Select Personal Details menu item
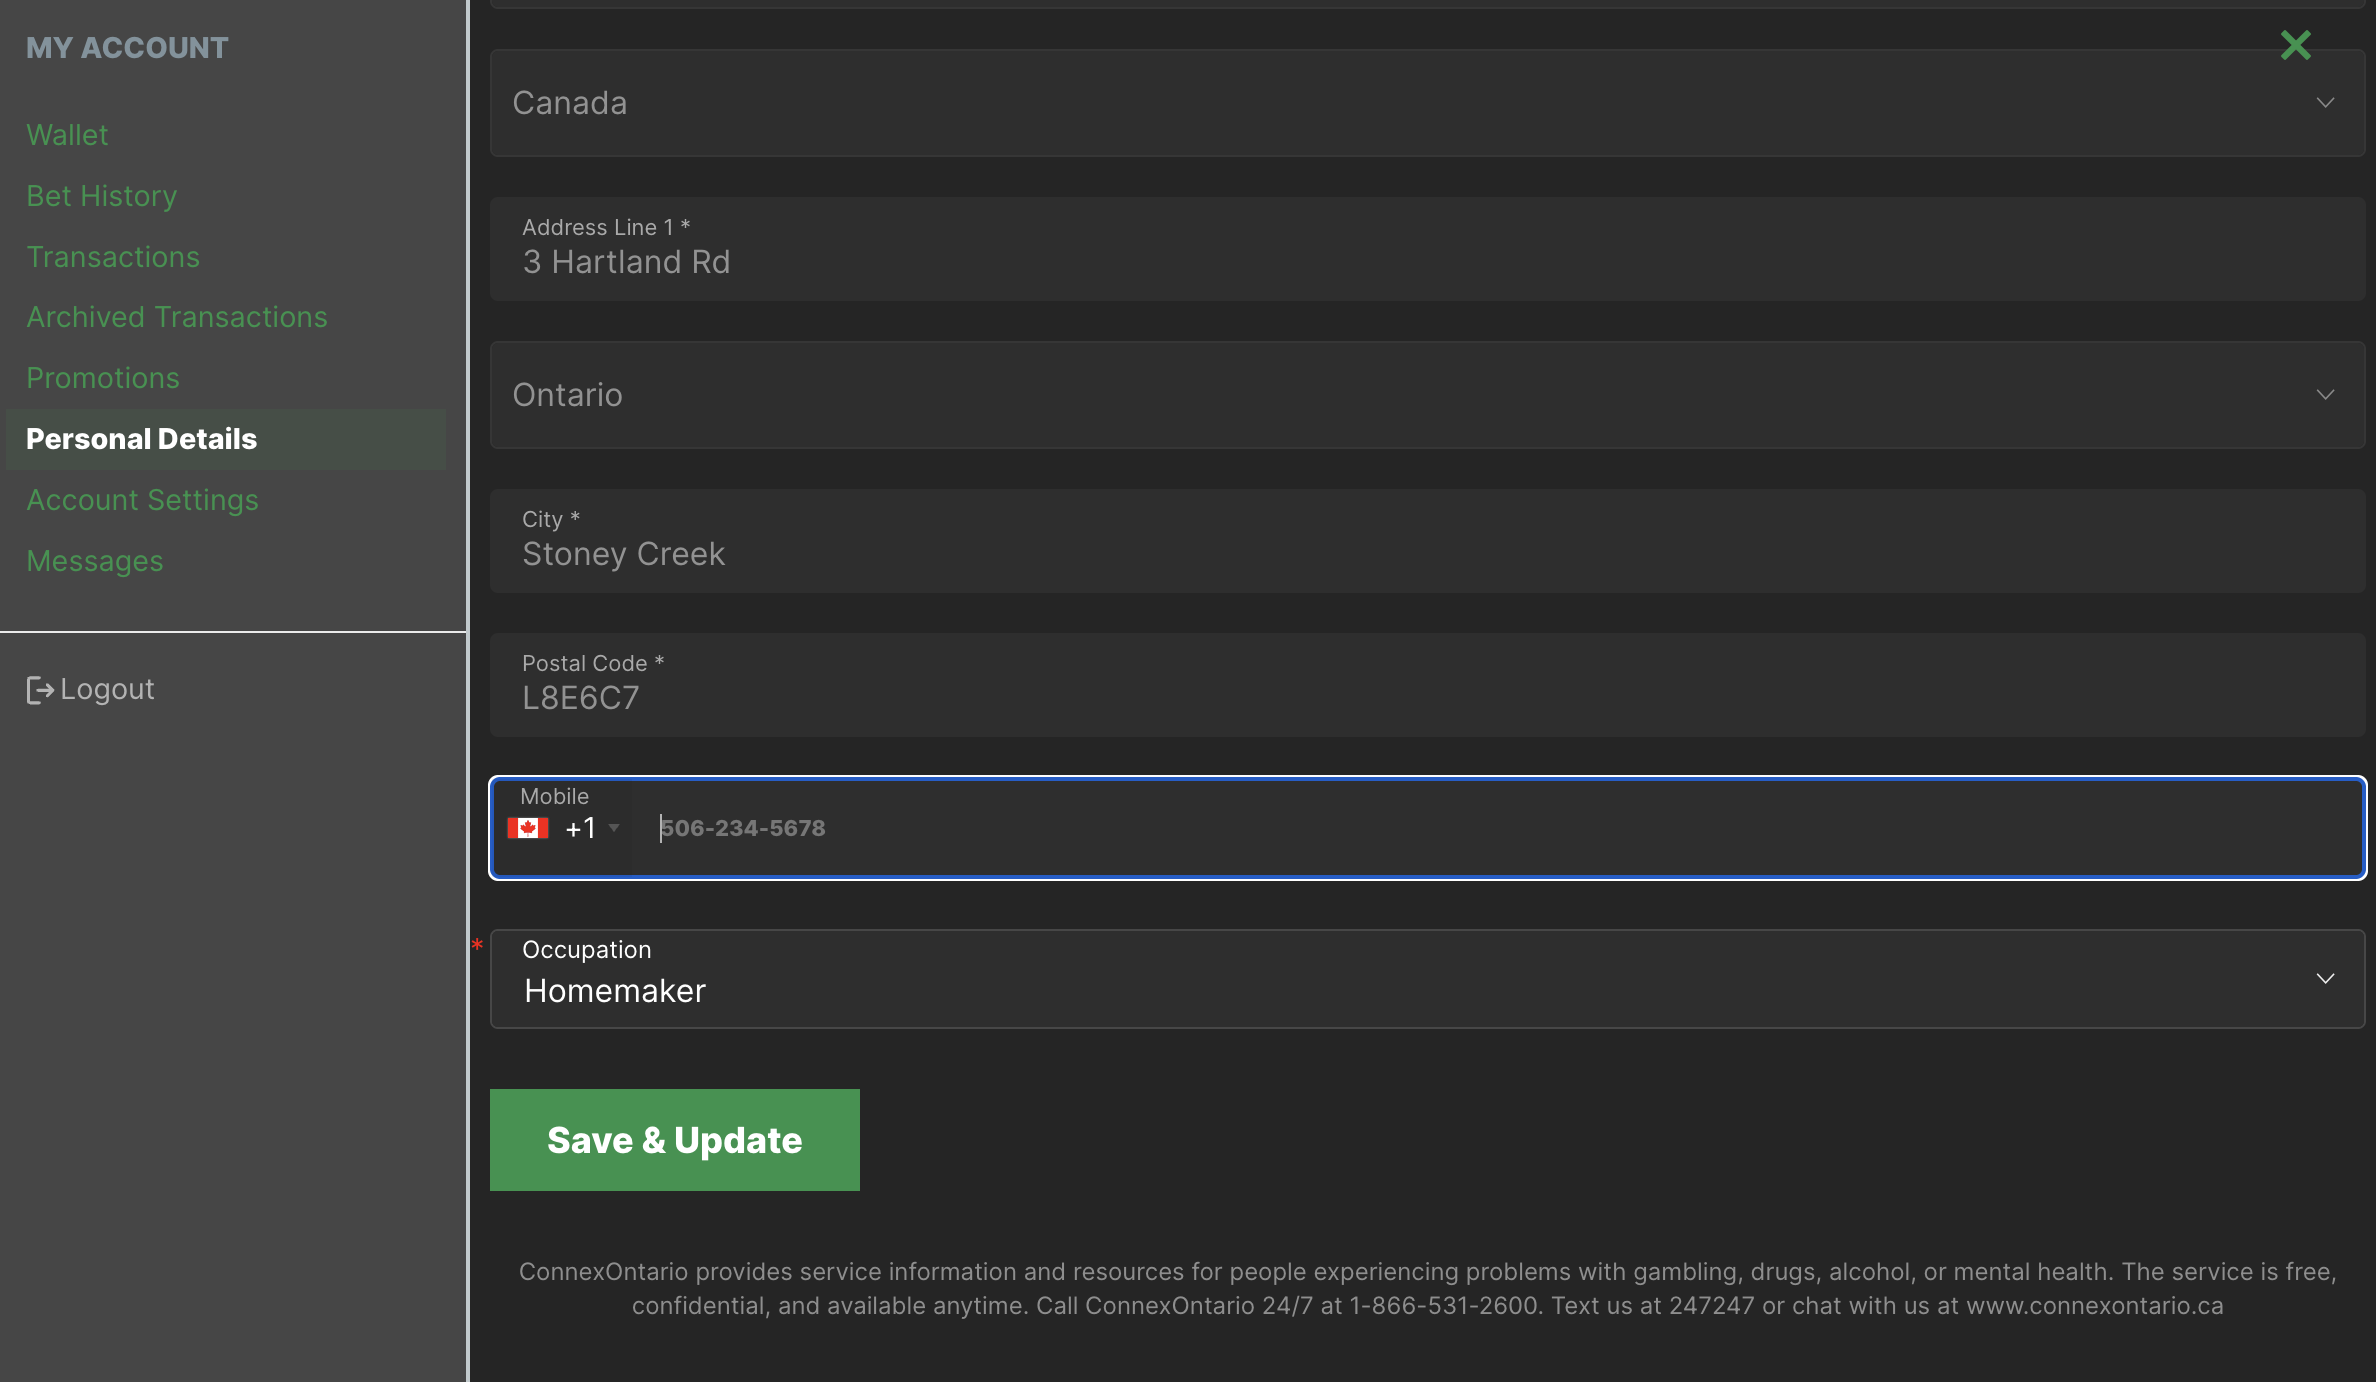This screenshot has height=1382, width=2376. pyautogui.click(x=141, y=439)
